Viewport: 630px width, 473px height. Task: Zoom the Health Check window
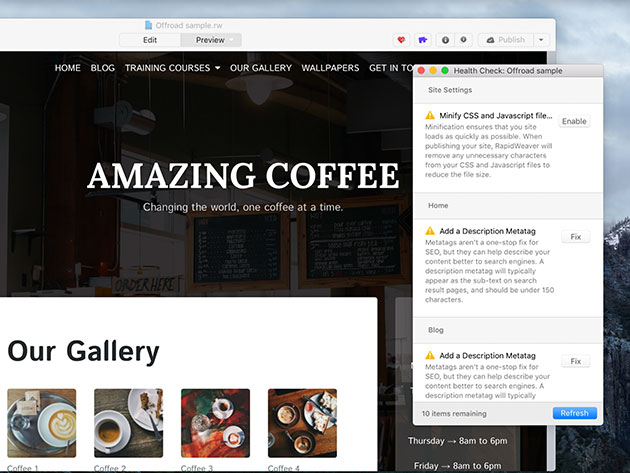click(x=445, y=70)
